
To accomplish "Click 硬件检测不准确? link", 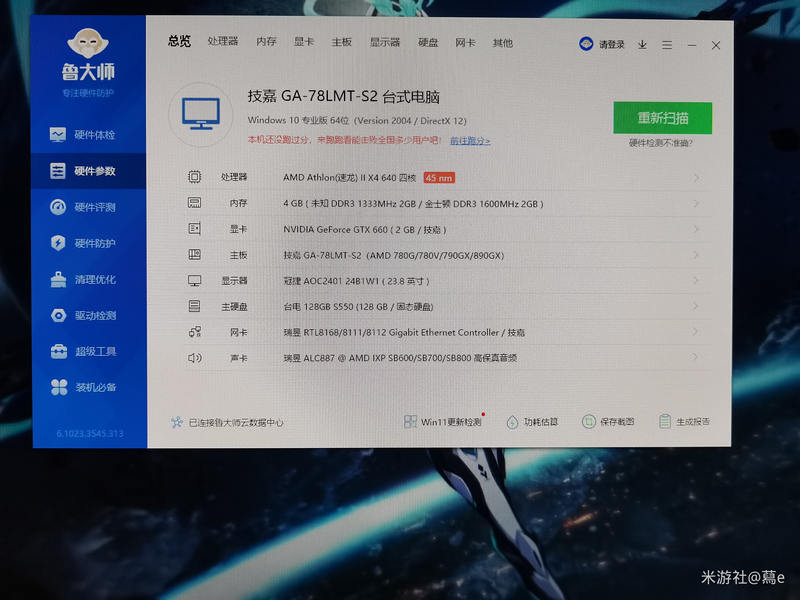I will [x=661, y=143].
